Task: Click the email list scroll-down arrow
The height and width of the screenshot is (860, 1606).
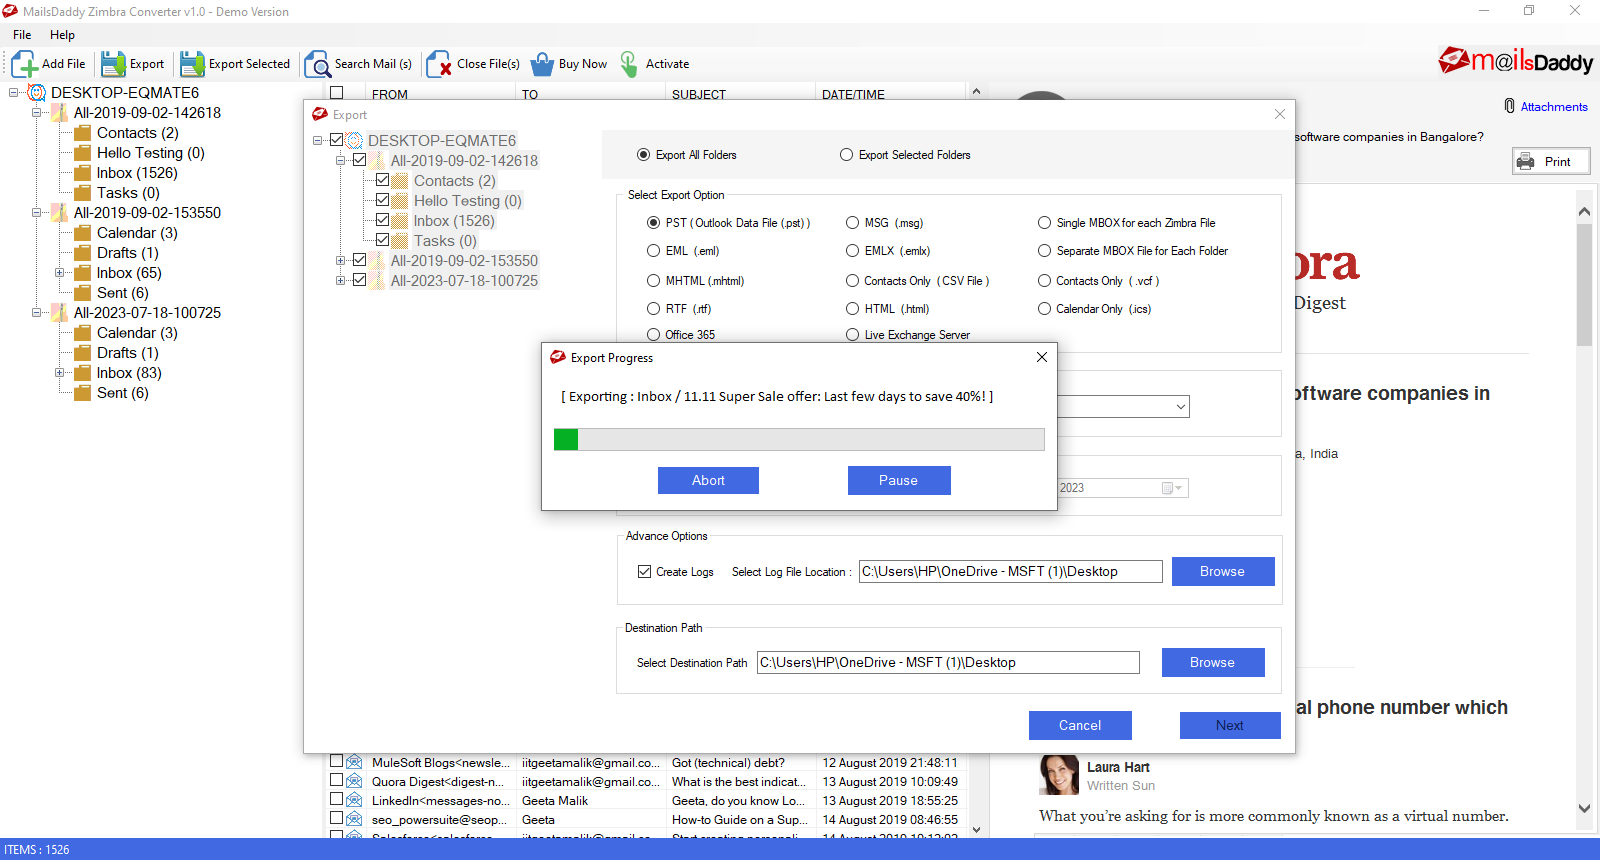Action: pos(977,830)
